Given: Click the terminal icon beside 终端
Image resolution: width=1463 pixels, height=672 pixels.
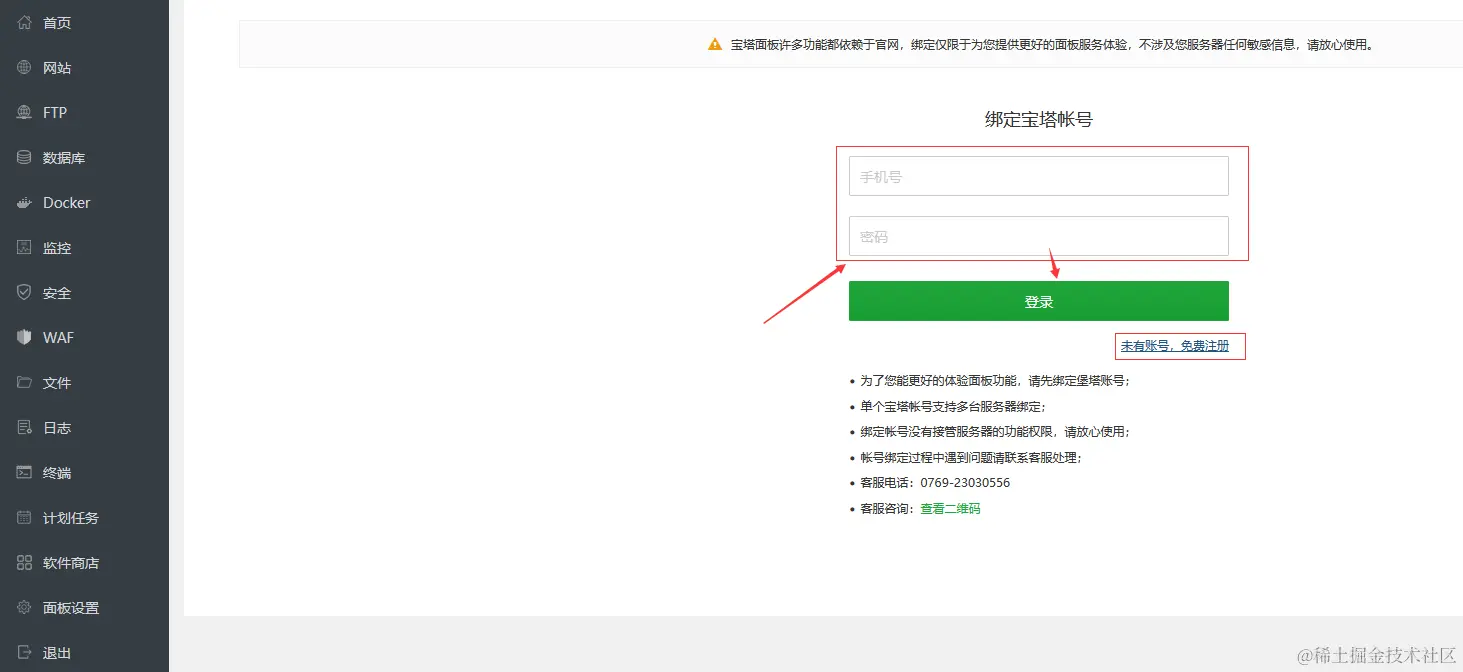Looking at the screenshot, I should point(25,472).
